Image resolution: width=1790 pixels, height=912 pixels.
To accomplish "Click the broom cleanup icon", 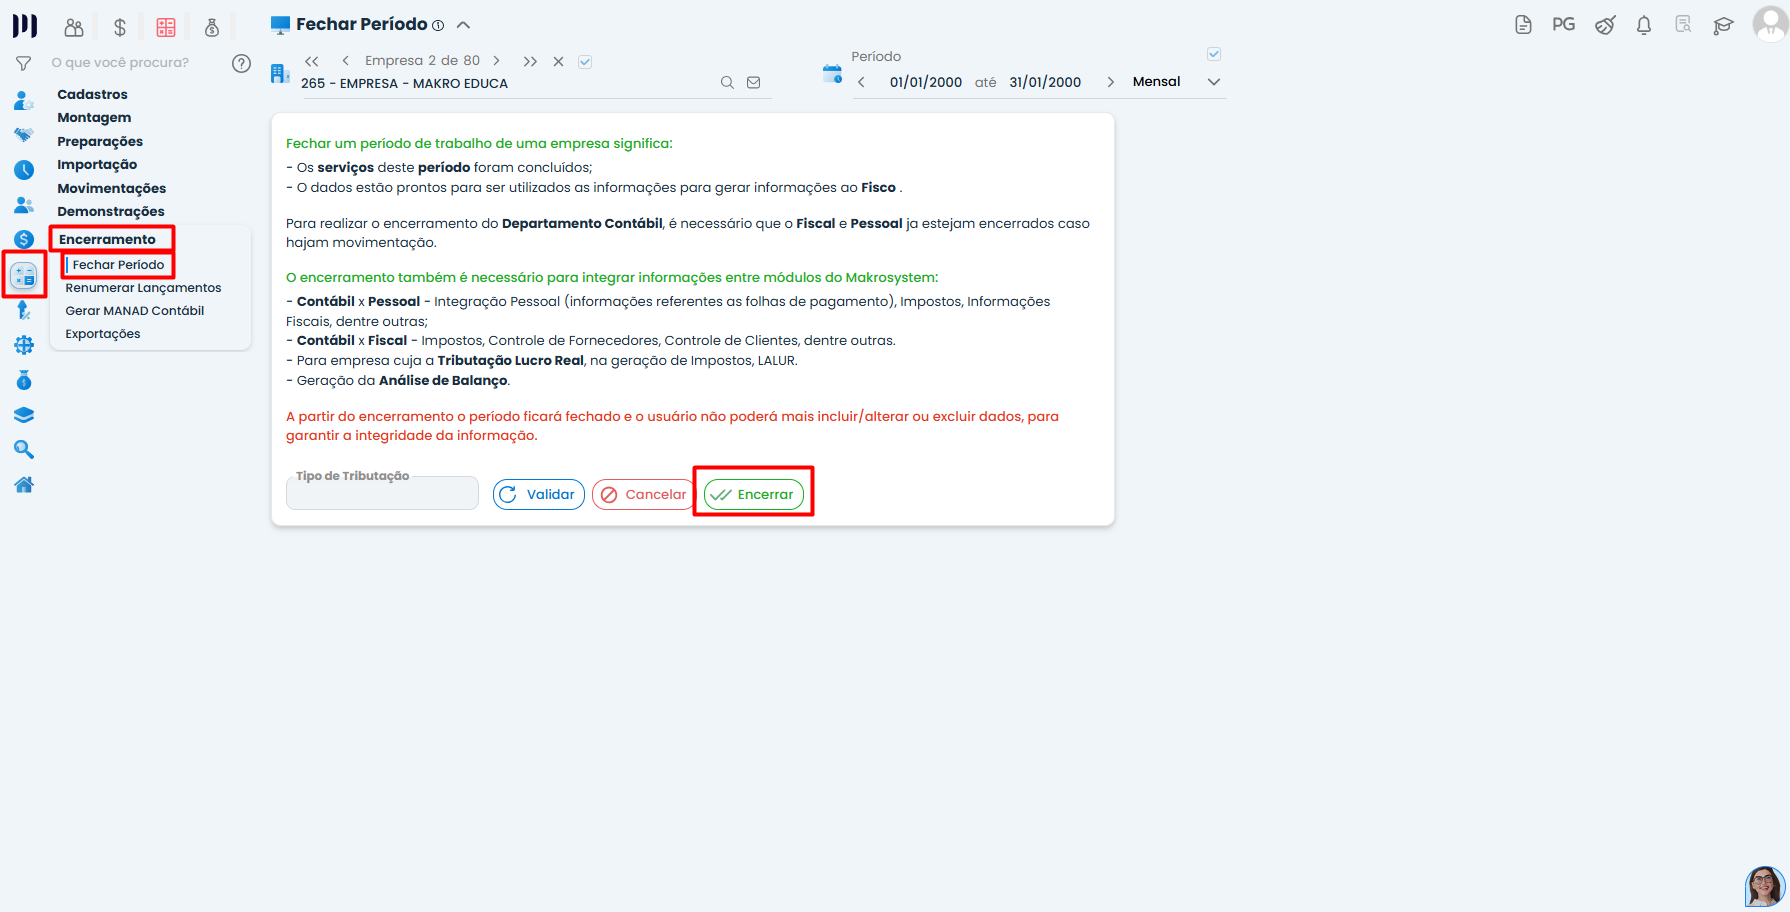I will pyautogui.click(x=1605, y=25).
